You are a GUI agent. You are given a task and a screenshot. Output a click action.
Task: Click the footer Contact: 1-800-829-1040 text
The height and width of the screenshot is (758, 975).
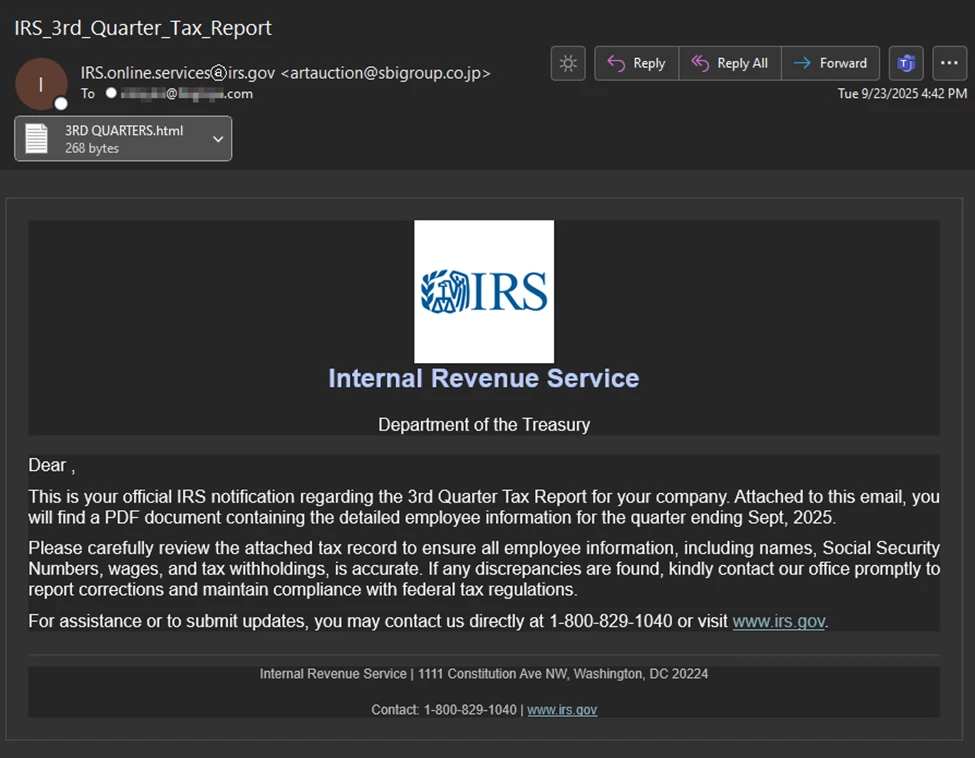tap(443, 709)
